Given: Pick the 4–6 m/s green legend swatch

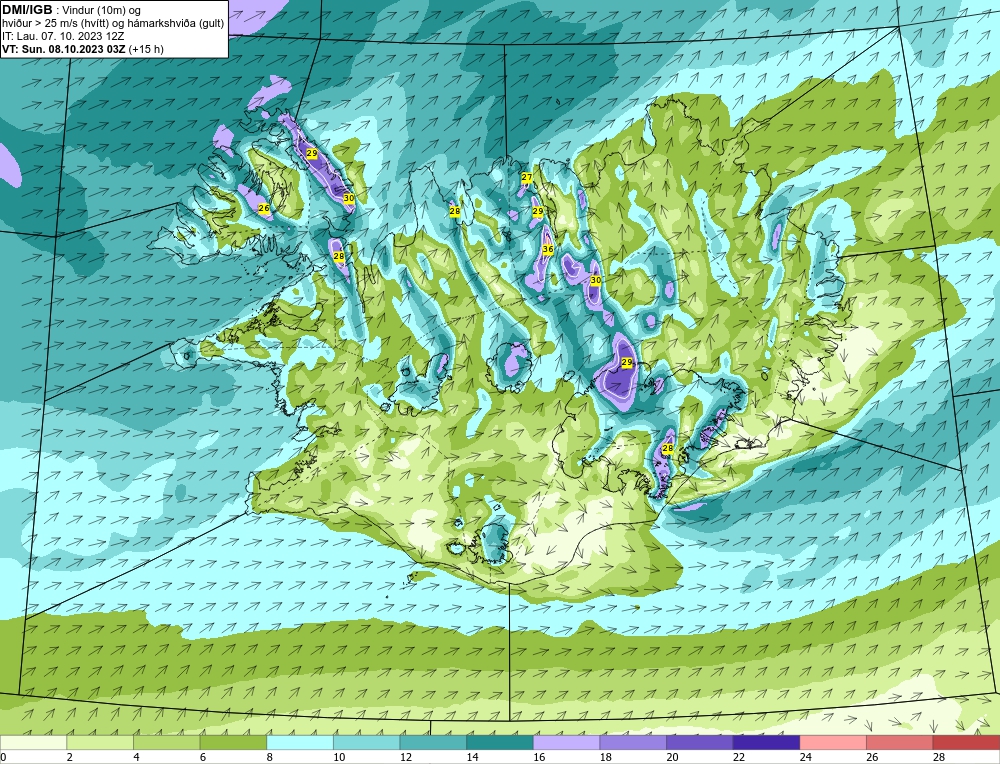Looking at the screenshot, I should point(166,742).
